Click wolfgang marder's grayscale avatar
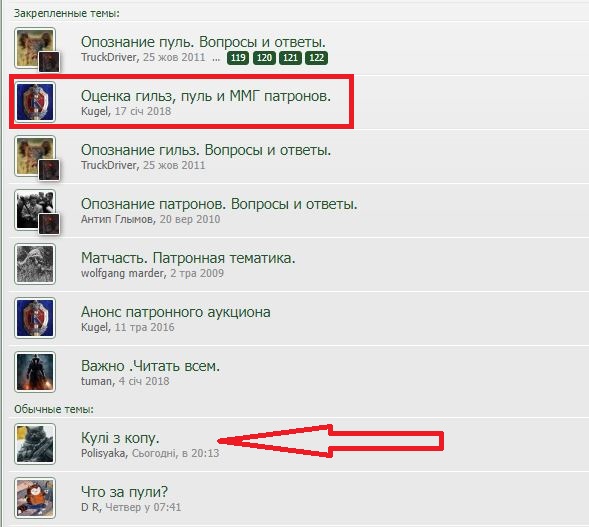 pos(35,264)
